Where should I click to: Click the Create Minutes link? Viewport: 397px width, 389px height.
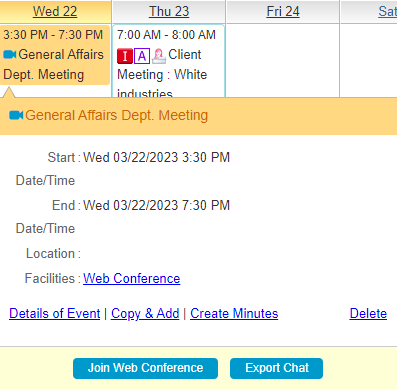pos(234,314)
